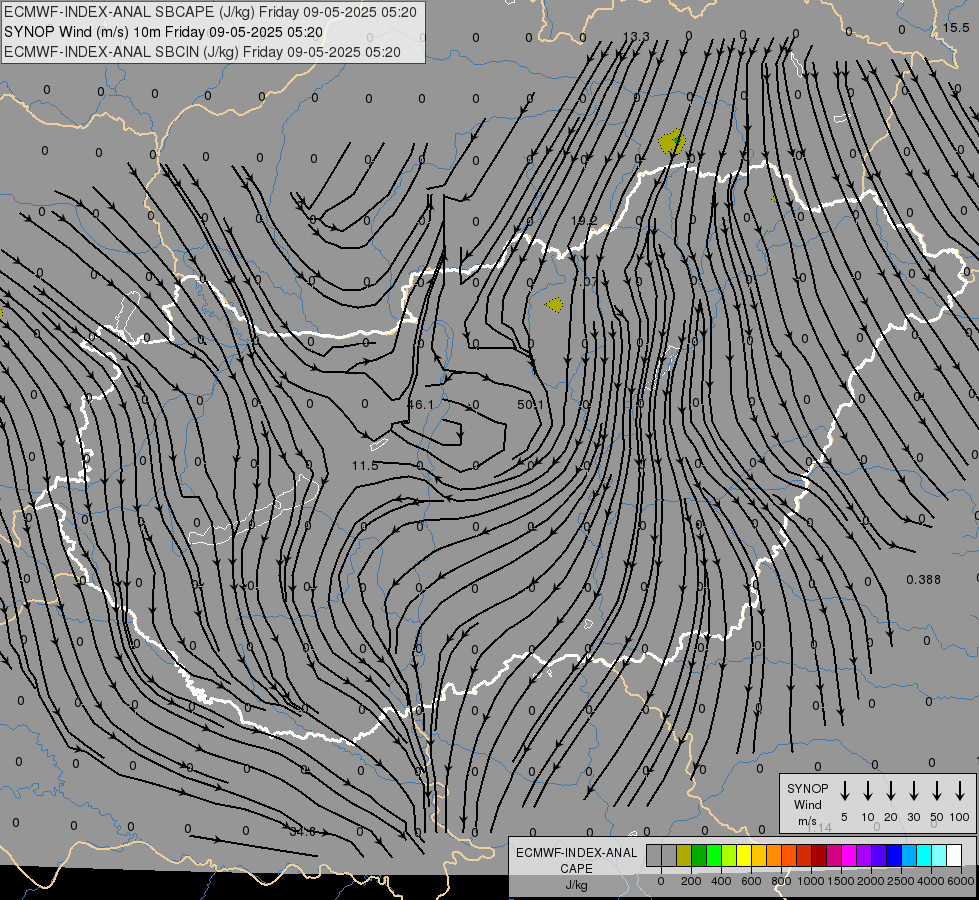
Task: Click the 20 m/s wind arrow in legend
Action: click(891, 791)
